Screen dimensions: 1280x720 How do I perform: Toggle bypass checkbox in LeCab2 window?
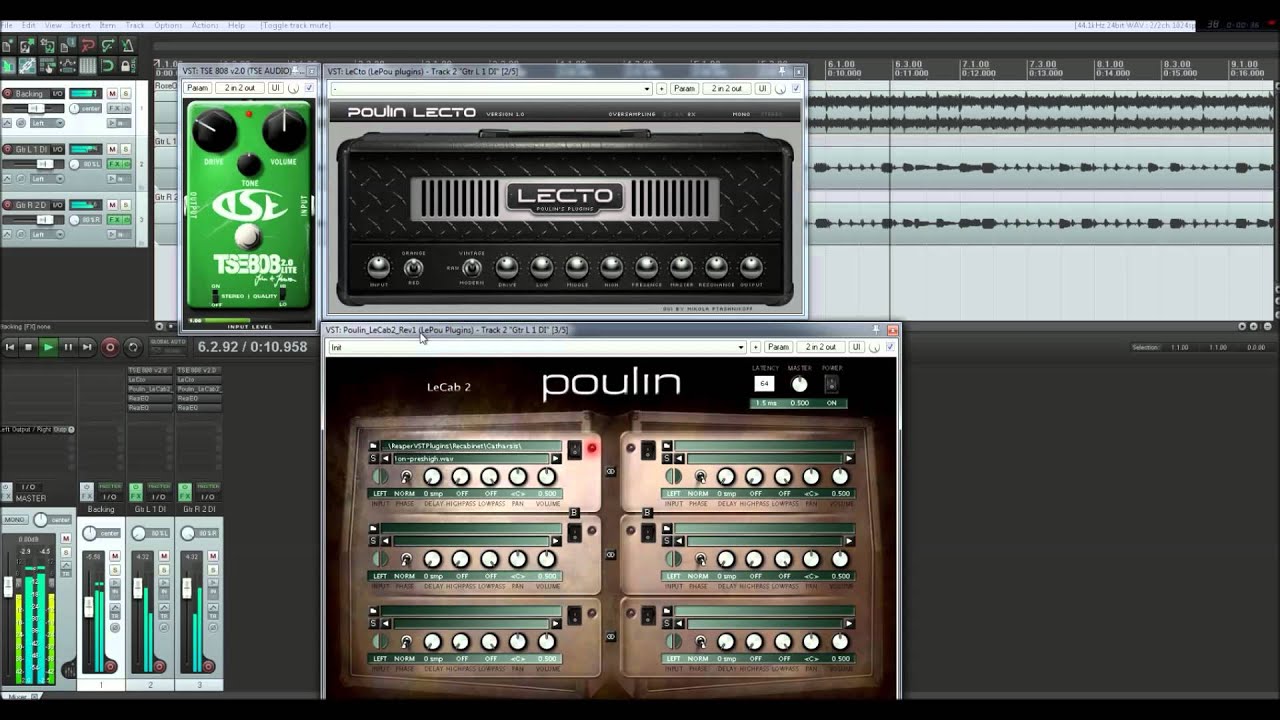(x=890, y=347)
